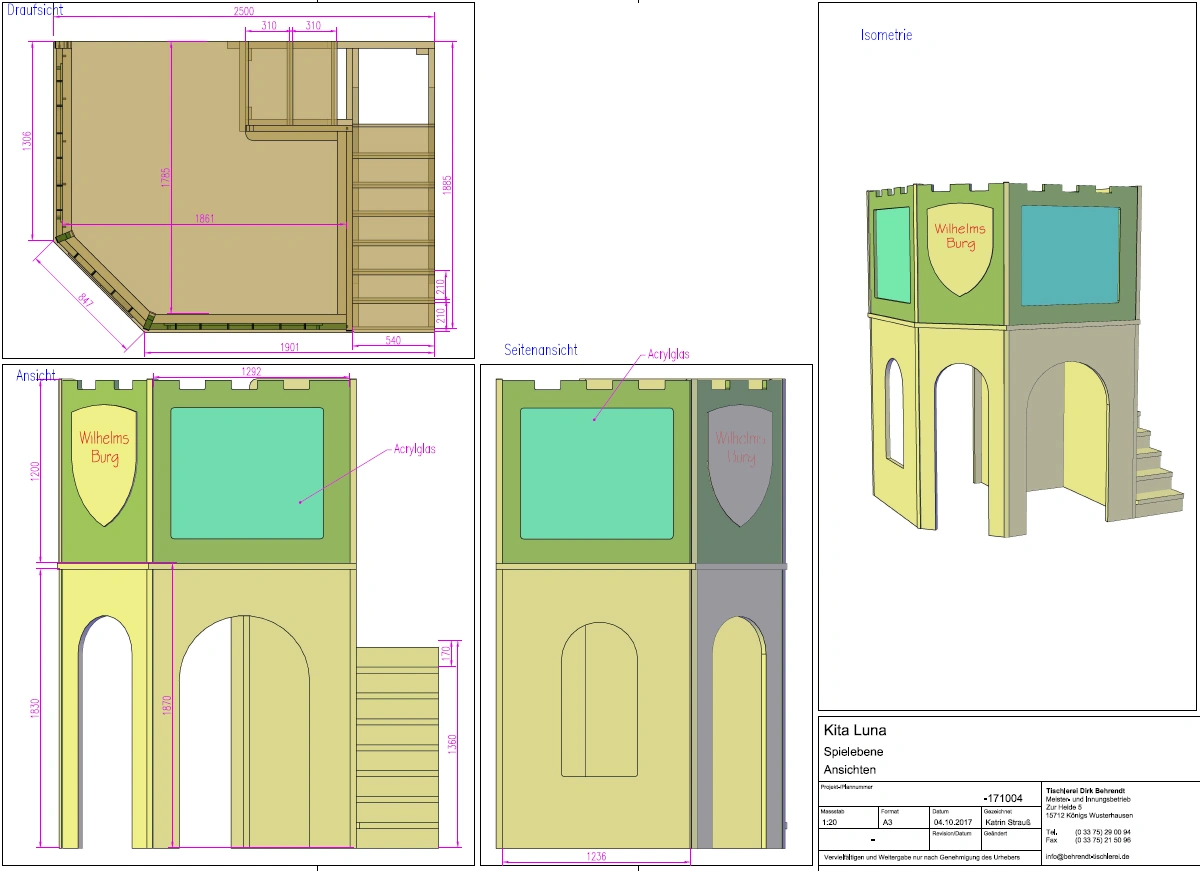Select the Acrylglas label in the Ansicht view
Viewport: 1200px width, 871px height.
(415, 449)
